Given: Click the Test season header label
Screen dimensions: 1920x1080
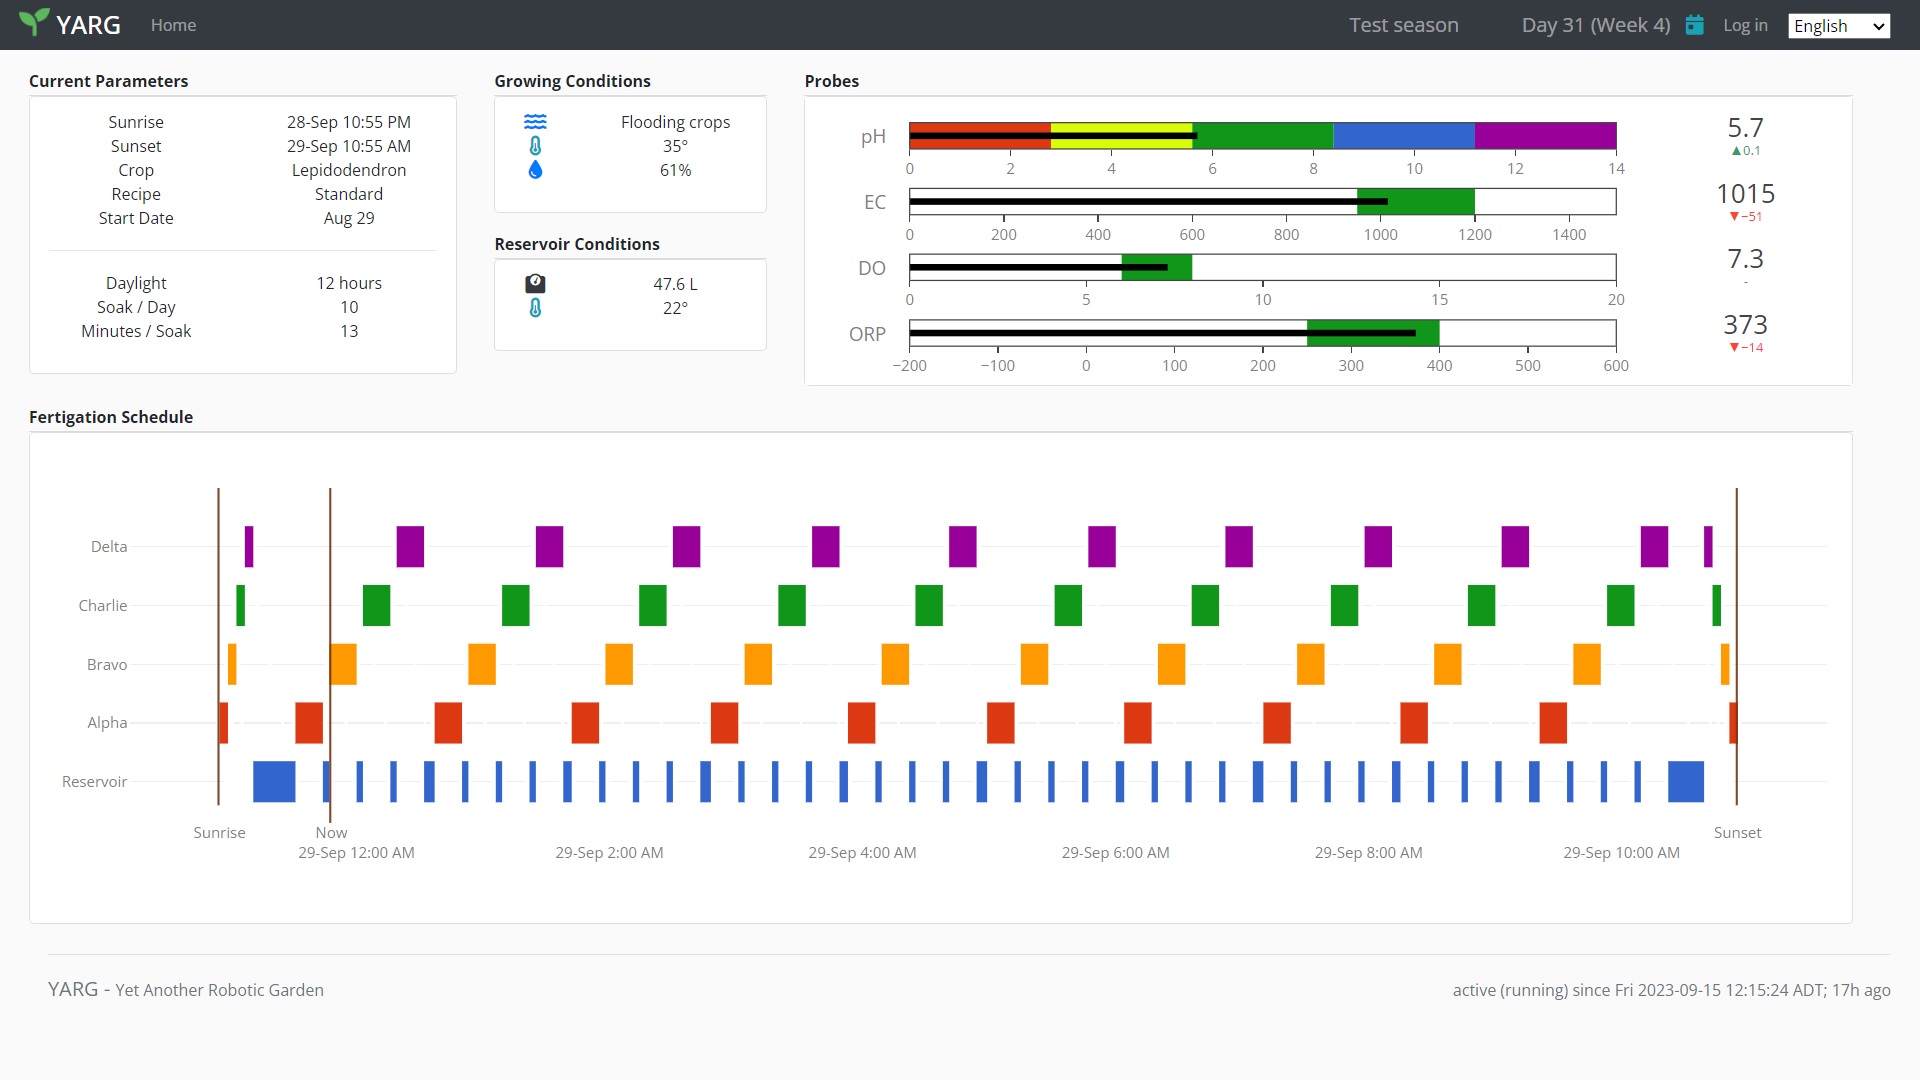Looking at the screenshot, I should [x=1403, y=25].
